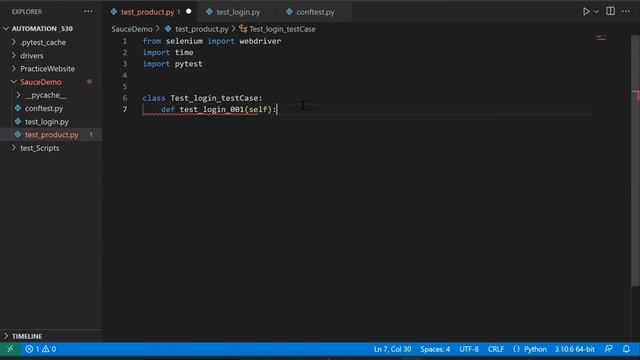Expand the TIMELINE section

click(x=27, y=336)
